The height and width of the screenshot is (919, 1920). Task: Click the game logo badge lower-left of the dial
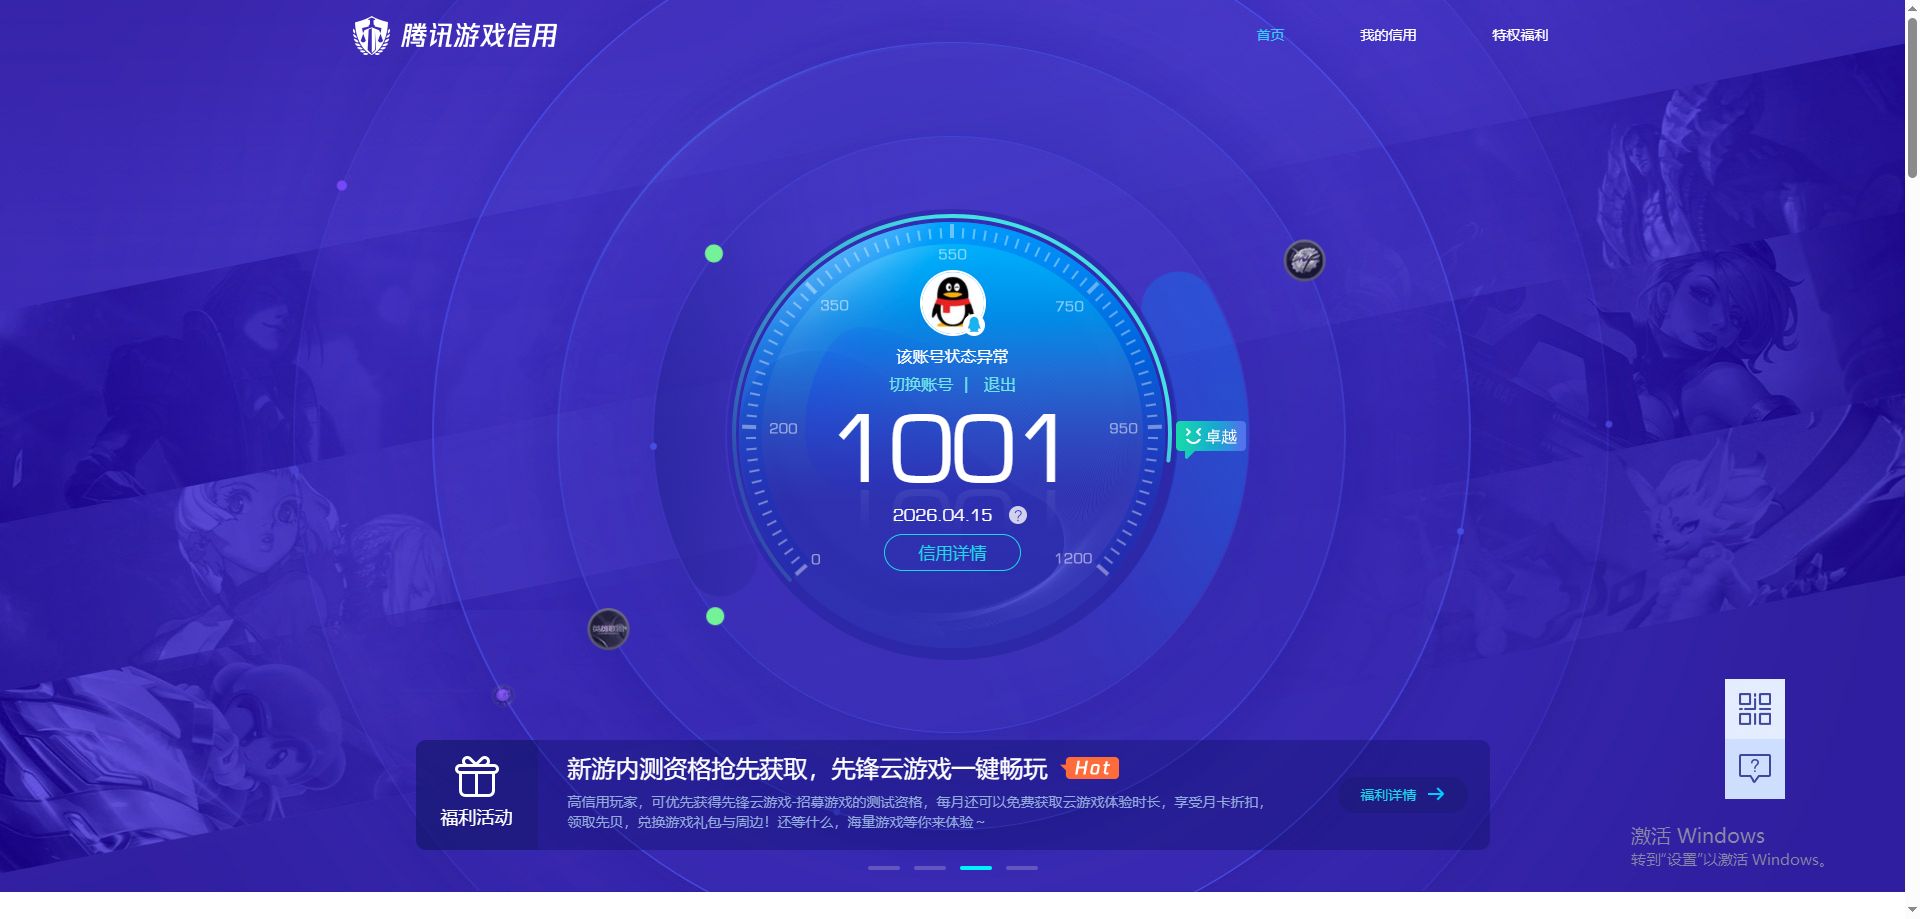pyautogui.click(x=609, y=629)
